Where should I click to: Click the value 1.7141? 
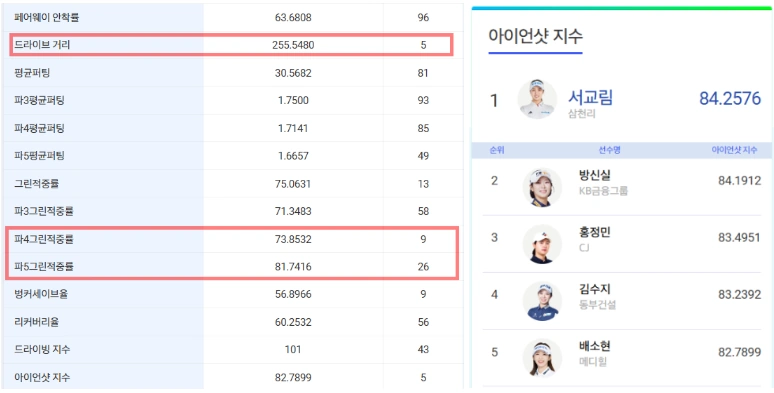pyautogui.click(x=293, y=128)
